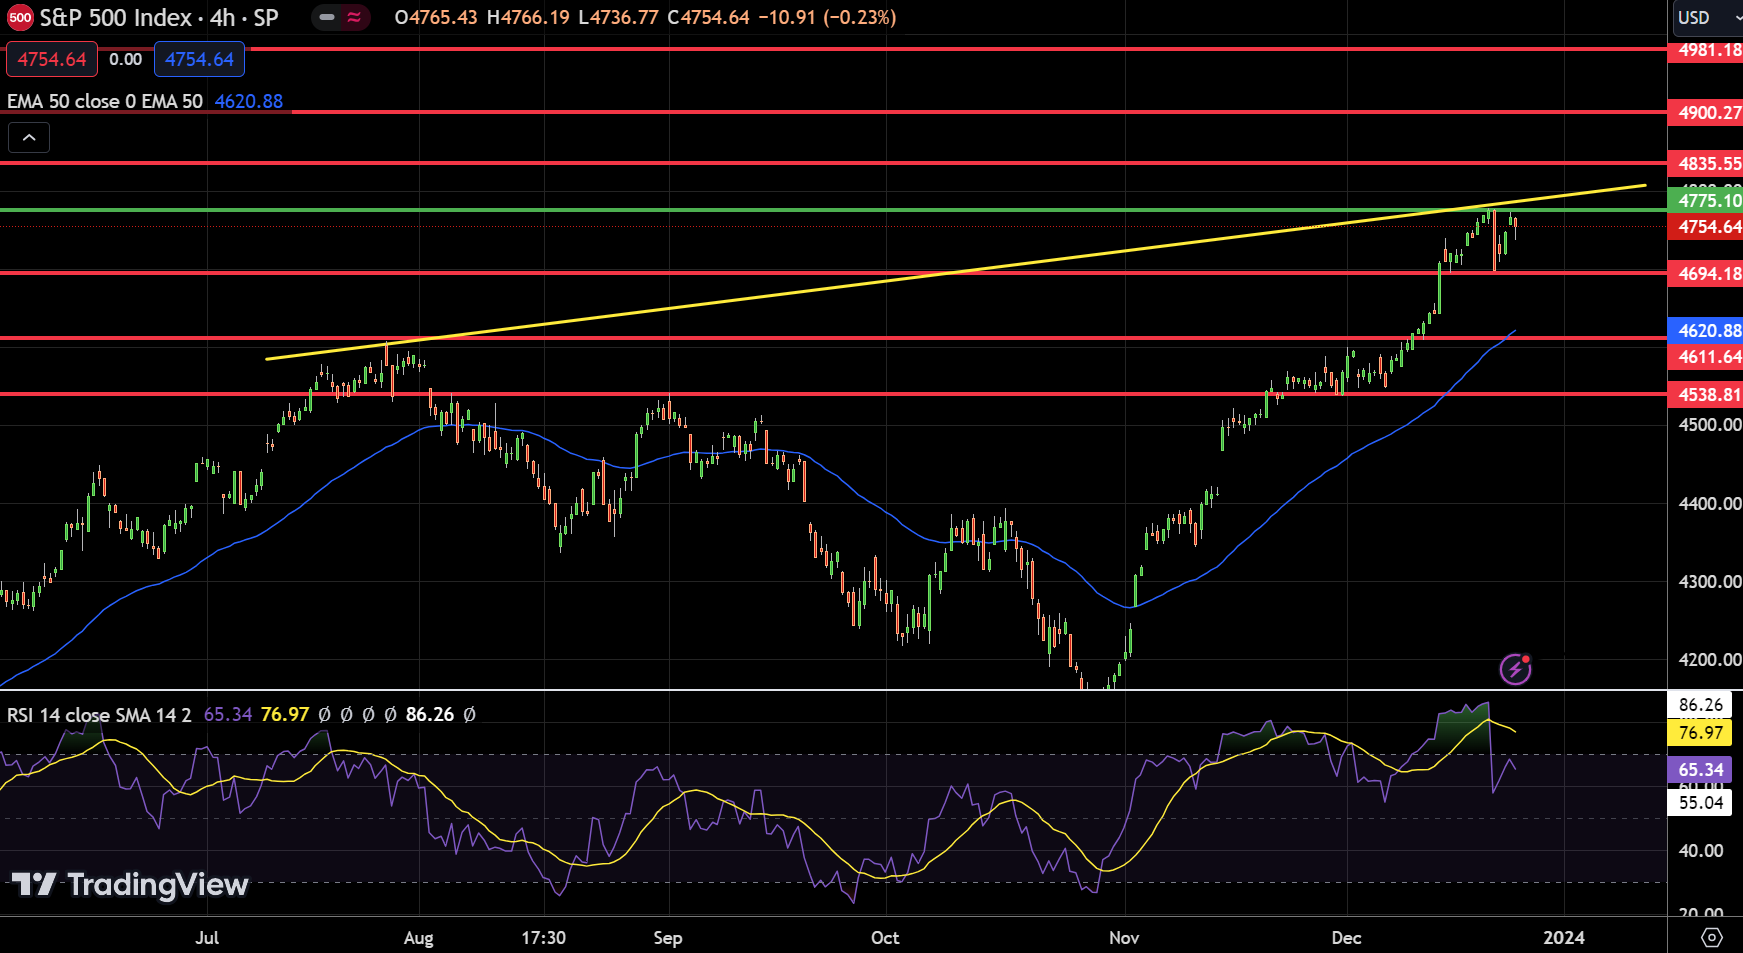The image size is (1743, 953).
Task: Open the S&P 500 Index symbol title
Action: [x=158, y=17]
